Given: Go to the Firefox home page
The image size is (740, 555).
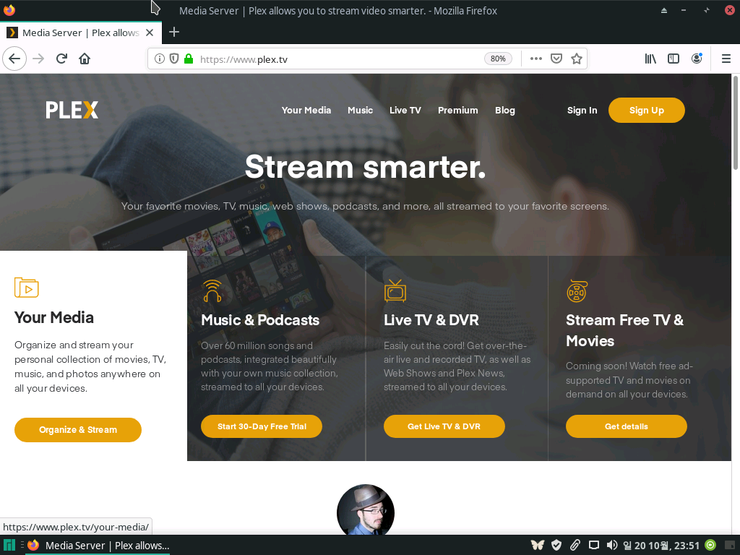Looking at the screenshot, I should pos(84,59).
